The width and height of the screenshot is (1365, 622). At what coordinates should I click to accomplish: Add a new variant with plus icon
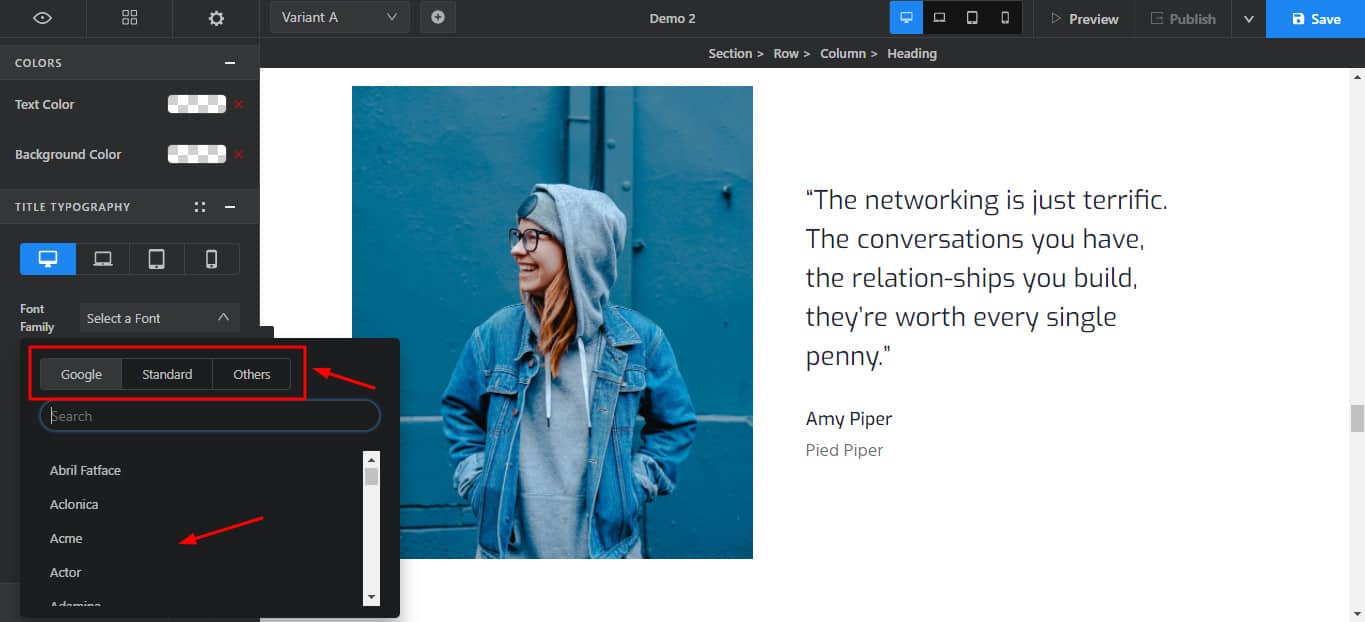pos(438,17)
